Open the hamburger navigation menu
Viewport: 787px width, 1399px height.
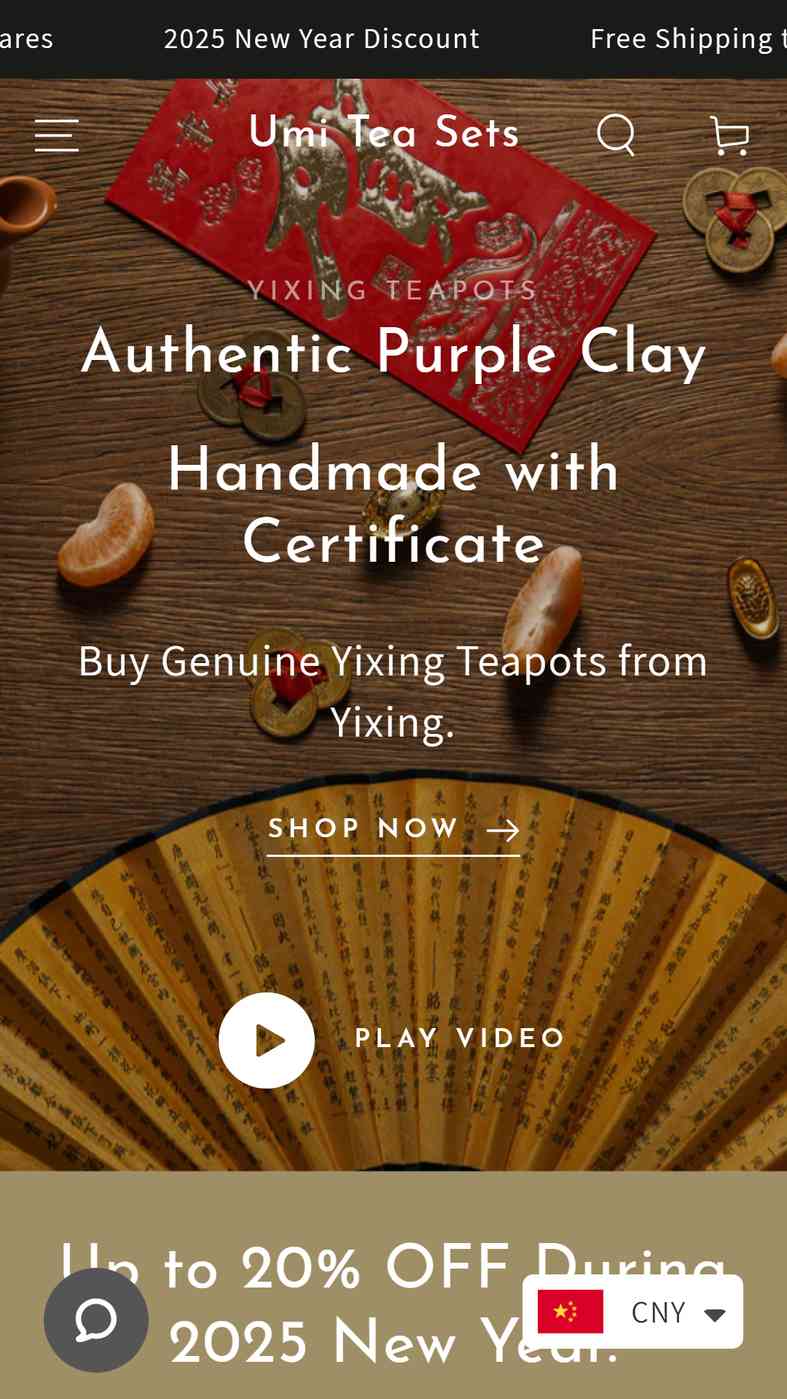pos(56,135)
